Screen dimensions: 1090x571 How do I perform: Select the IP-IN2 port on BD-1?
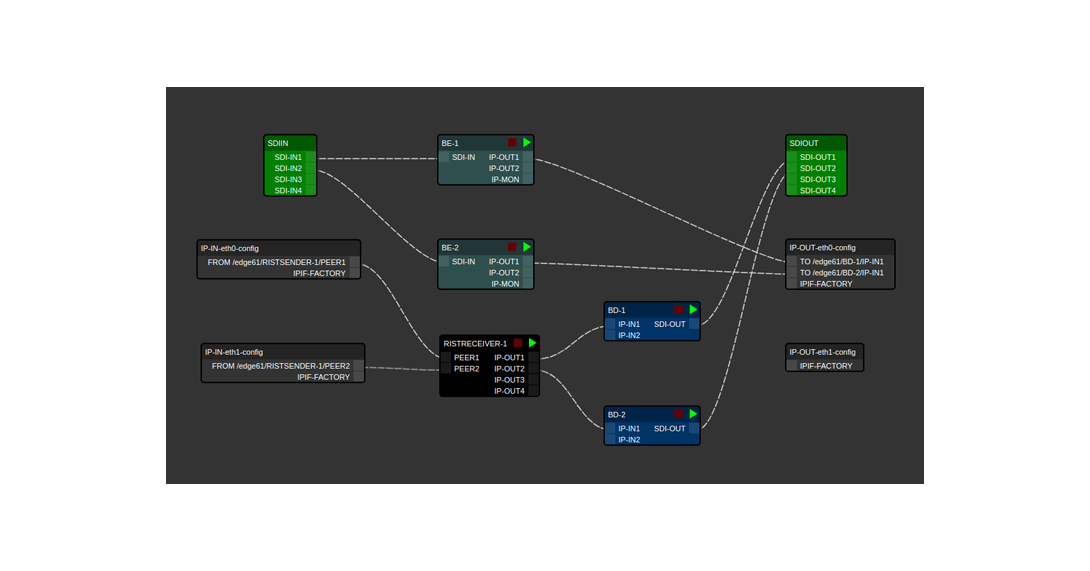629,335
